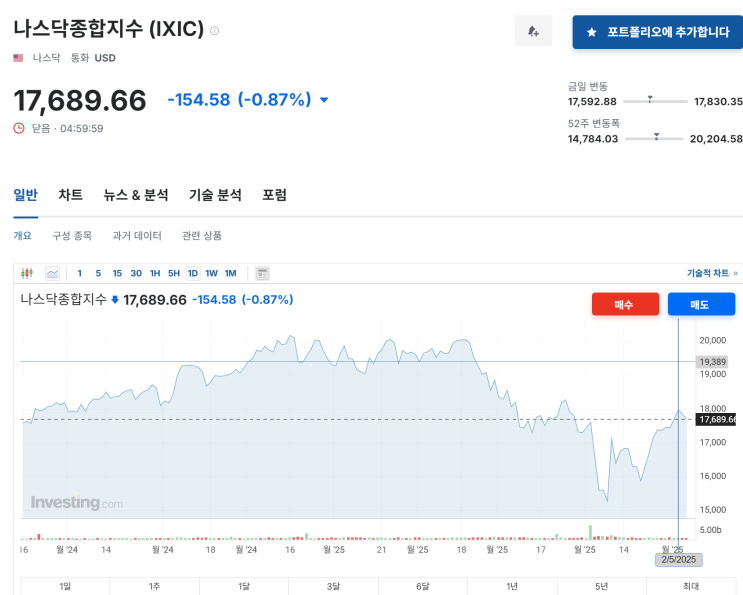Set chart interval to 5 minutes

tap(98, 273)
